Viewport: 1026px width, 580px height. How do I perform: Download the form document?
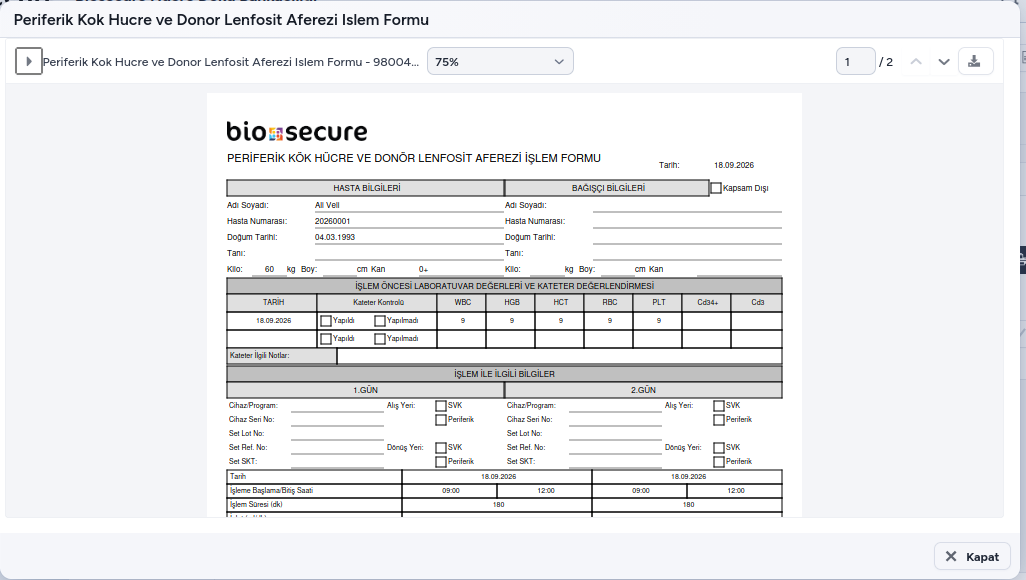click(975, 62)
